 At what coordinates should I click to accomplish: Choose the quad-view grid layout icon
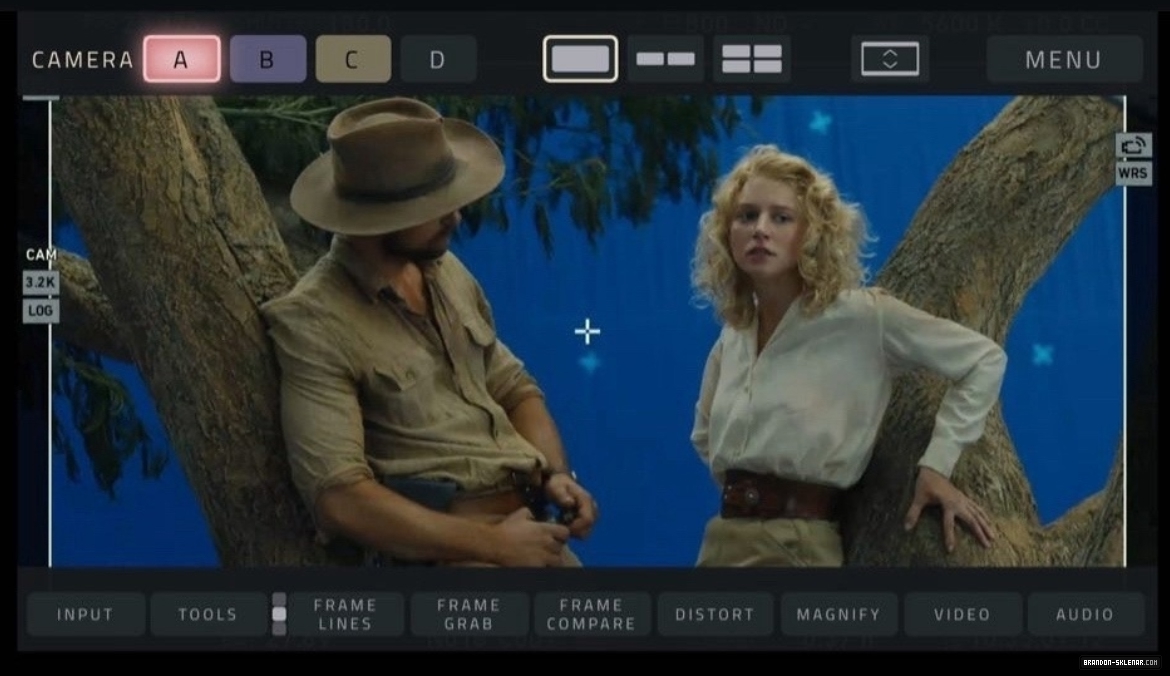[x=751, y=59]
